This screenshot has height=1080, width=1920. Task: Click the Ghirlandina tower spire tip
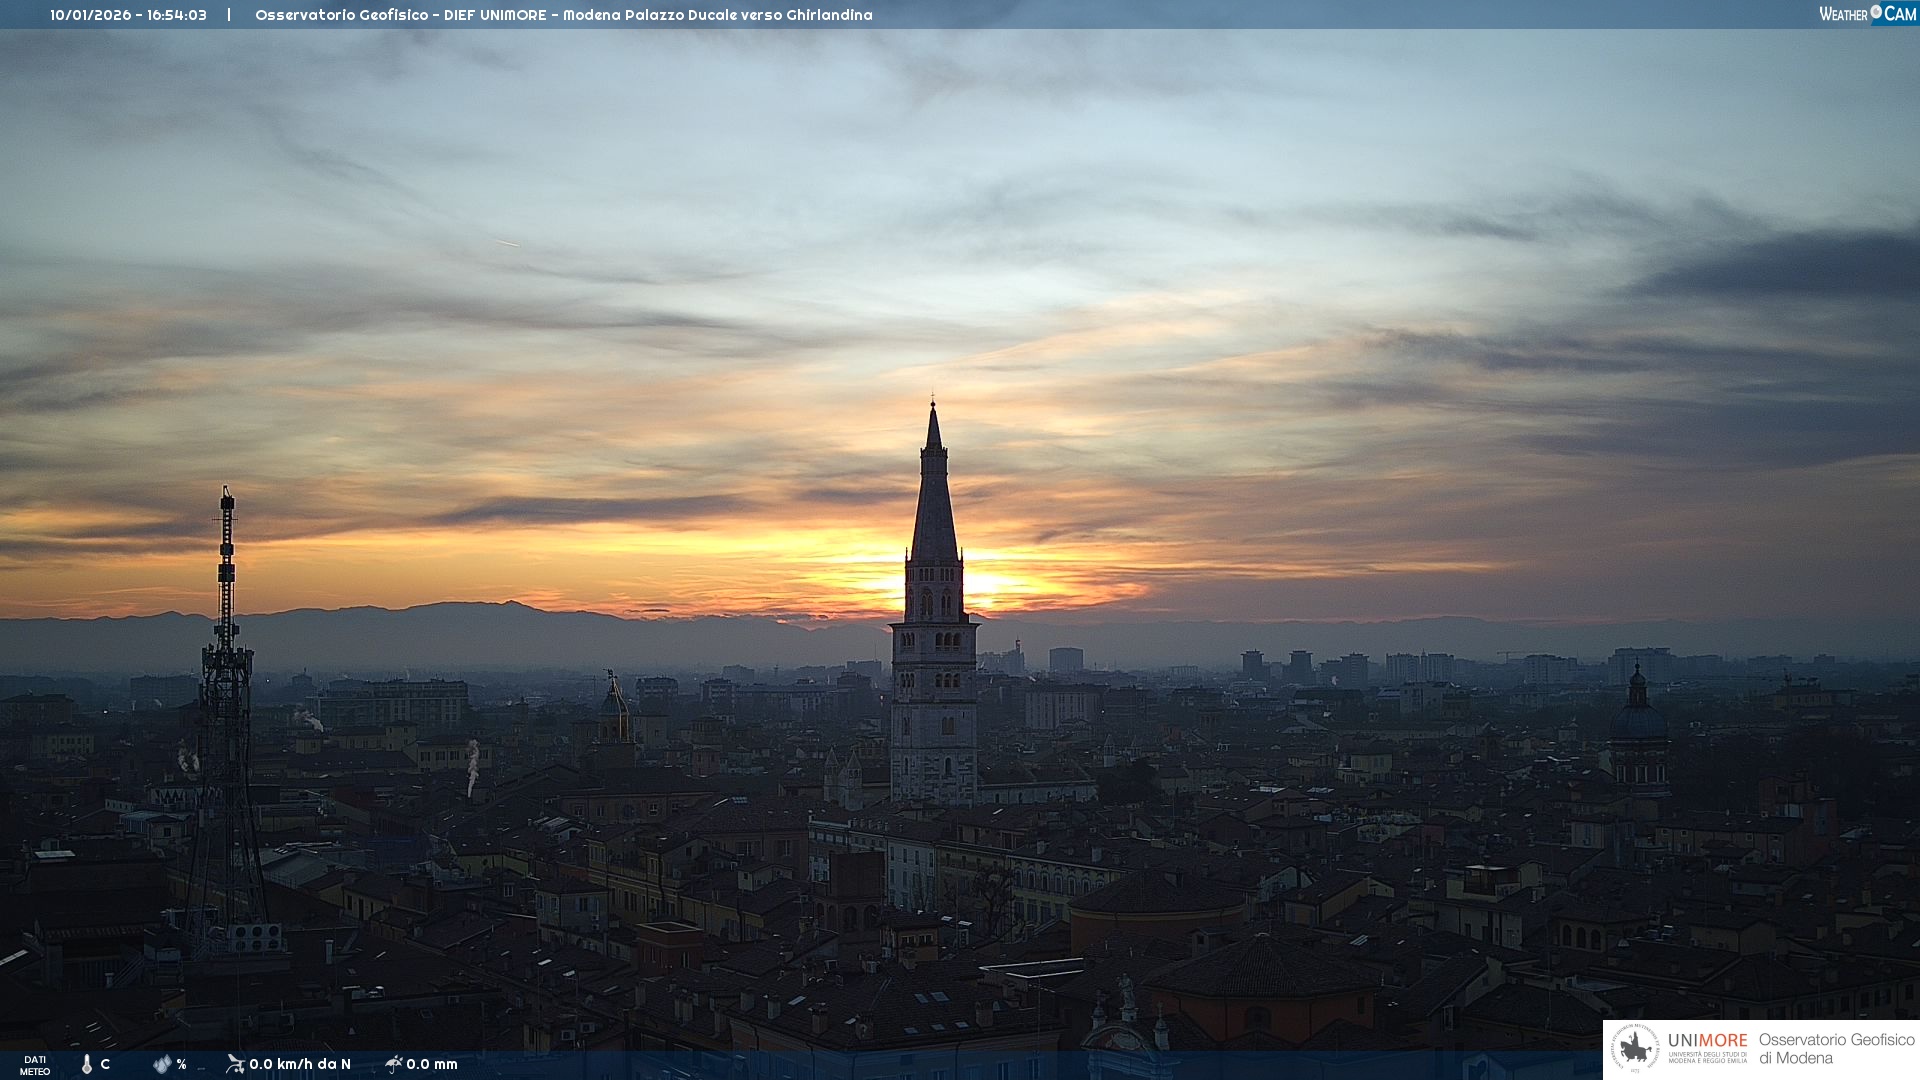[x=933, y=405]
